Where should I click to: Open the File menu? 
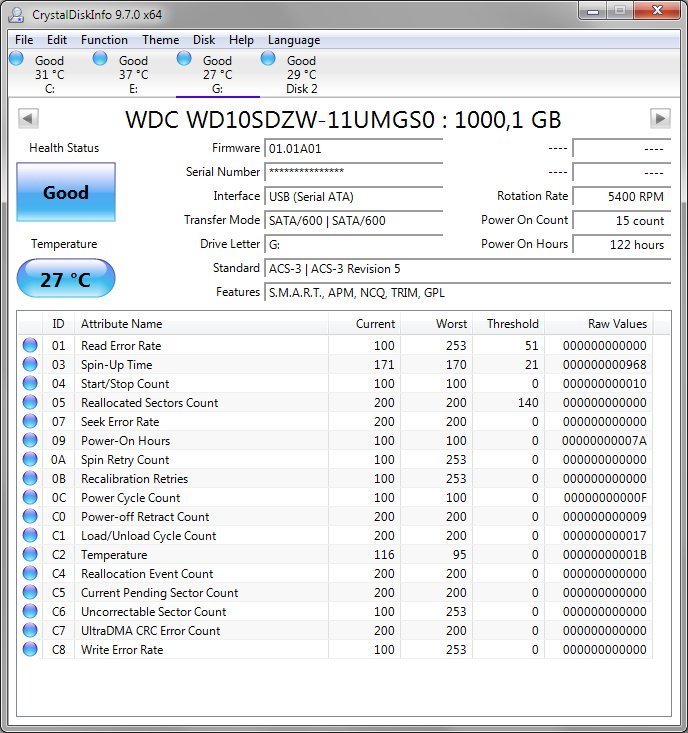[24, 40]
